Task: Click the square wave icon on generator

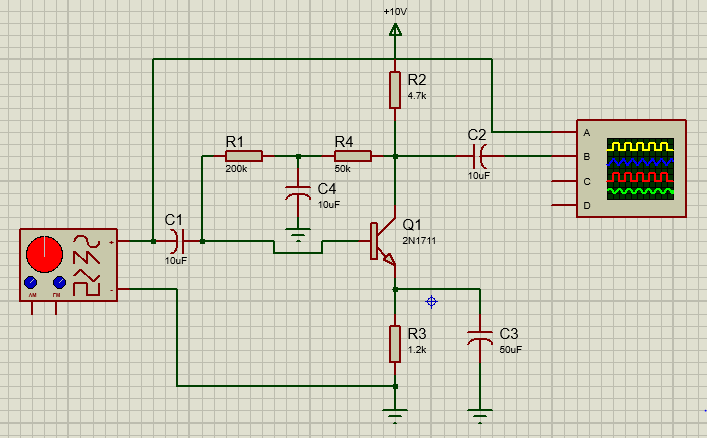Action: tap(87, 289)
